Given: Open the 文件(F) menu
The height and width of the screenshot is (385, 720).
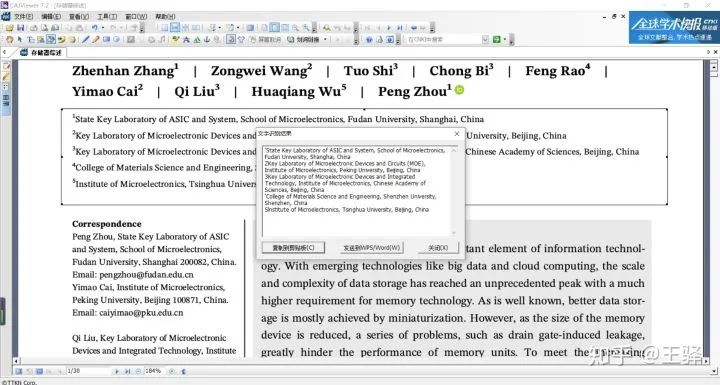Looking at the screenshot, I should click(23, 17).
